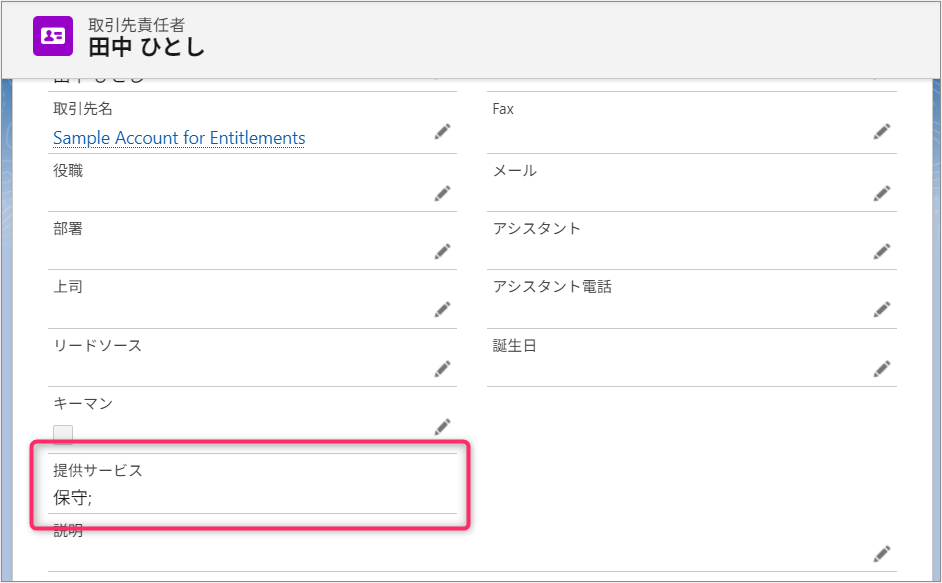
Task: Click the 提供サービス field label
Action: coord(98,470)
